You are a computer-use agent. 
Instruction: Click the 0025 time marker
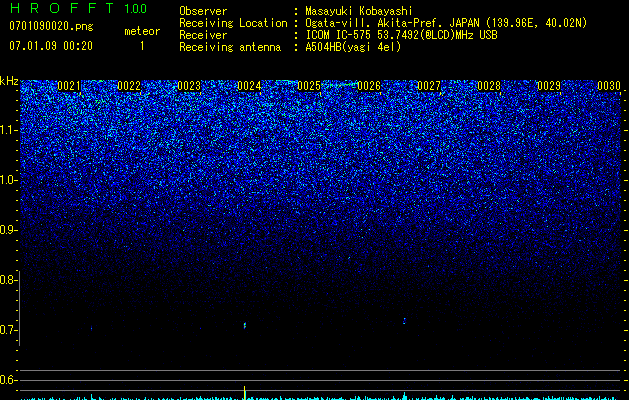pos(309,86)
